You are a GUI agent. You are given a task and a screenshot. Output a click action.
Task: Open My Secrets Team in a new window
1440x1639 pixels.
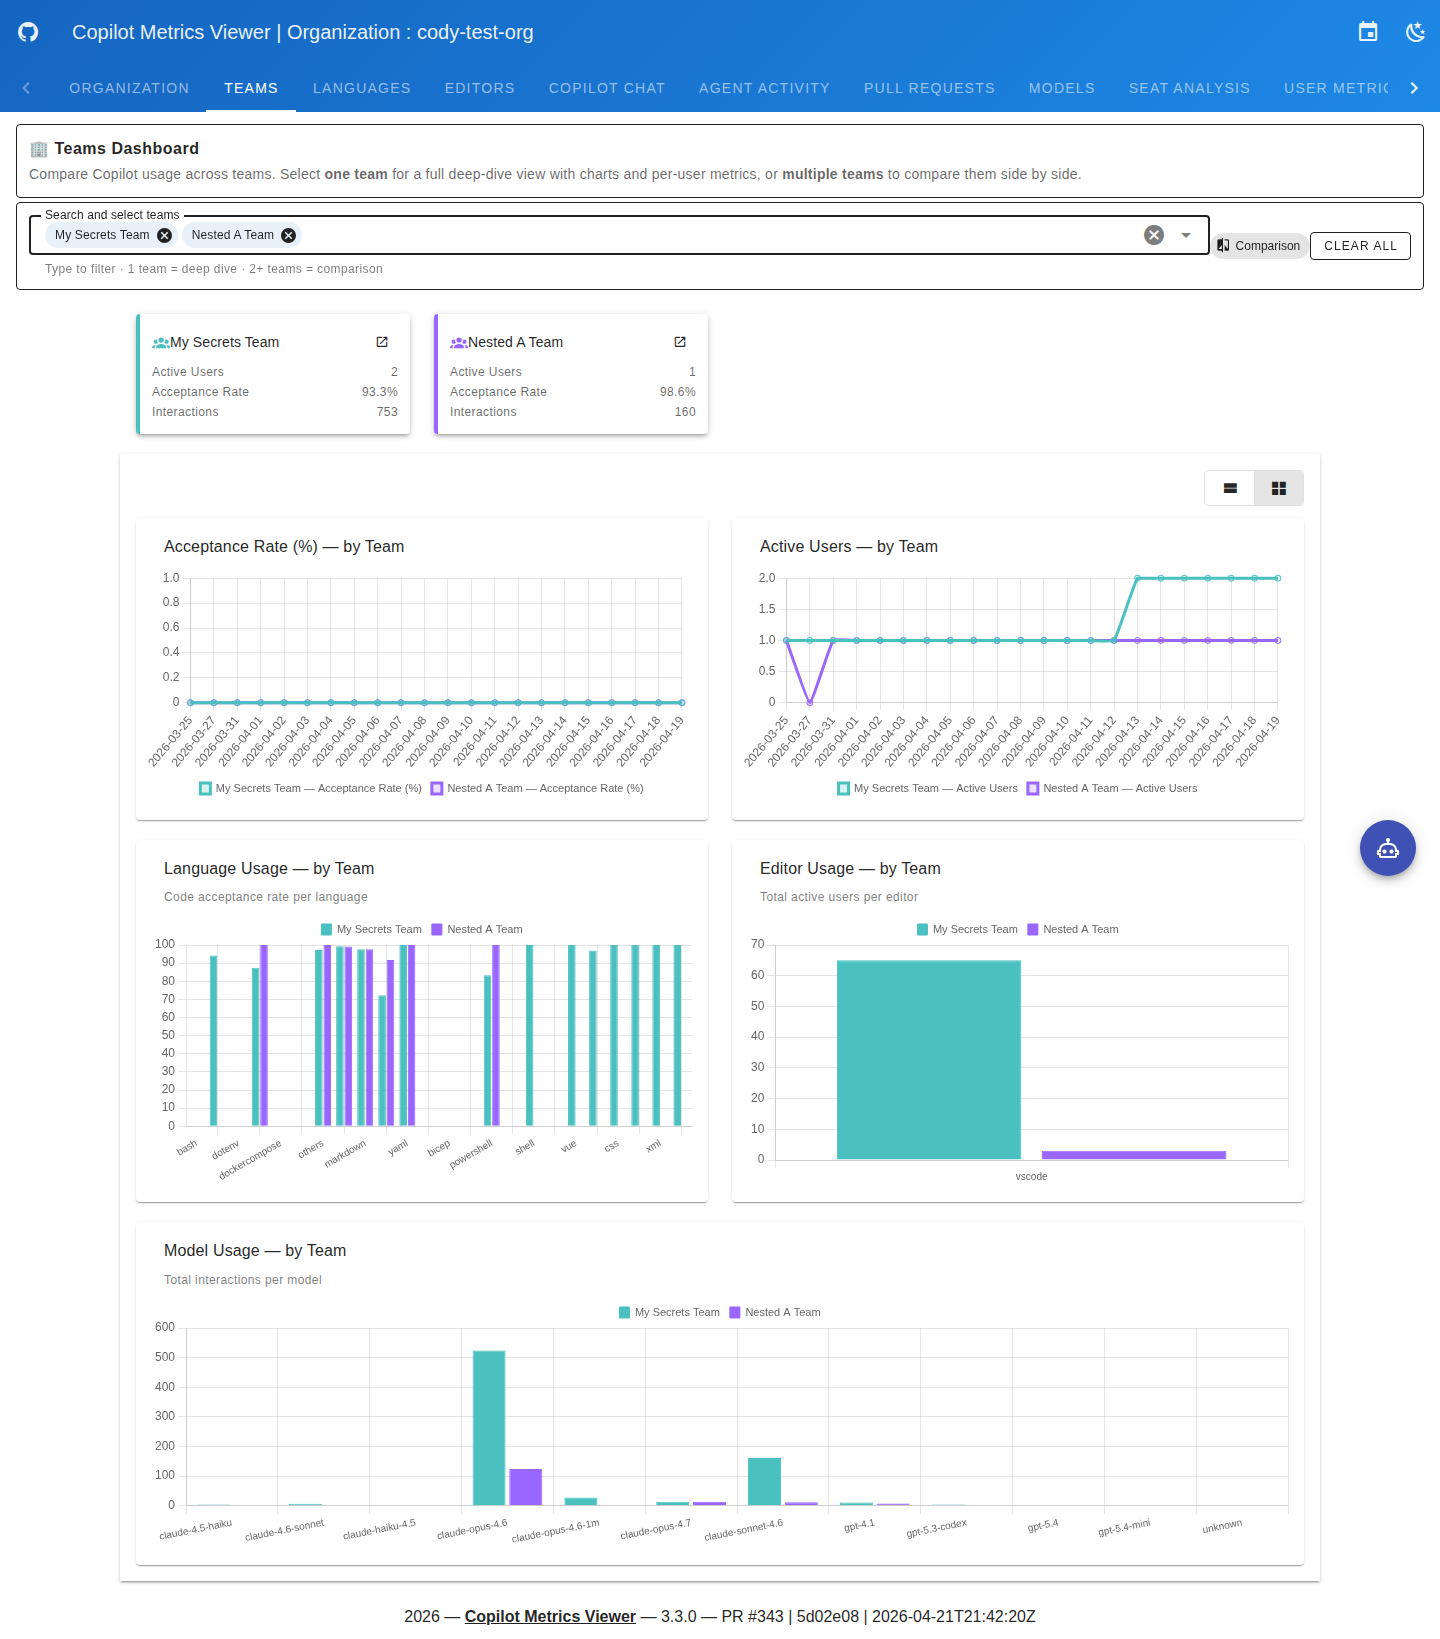coord(382,342)
